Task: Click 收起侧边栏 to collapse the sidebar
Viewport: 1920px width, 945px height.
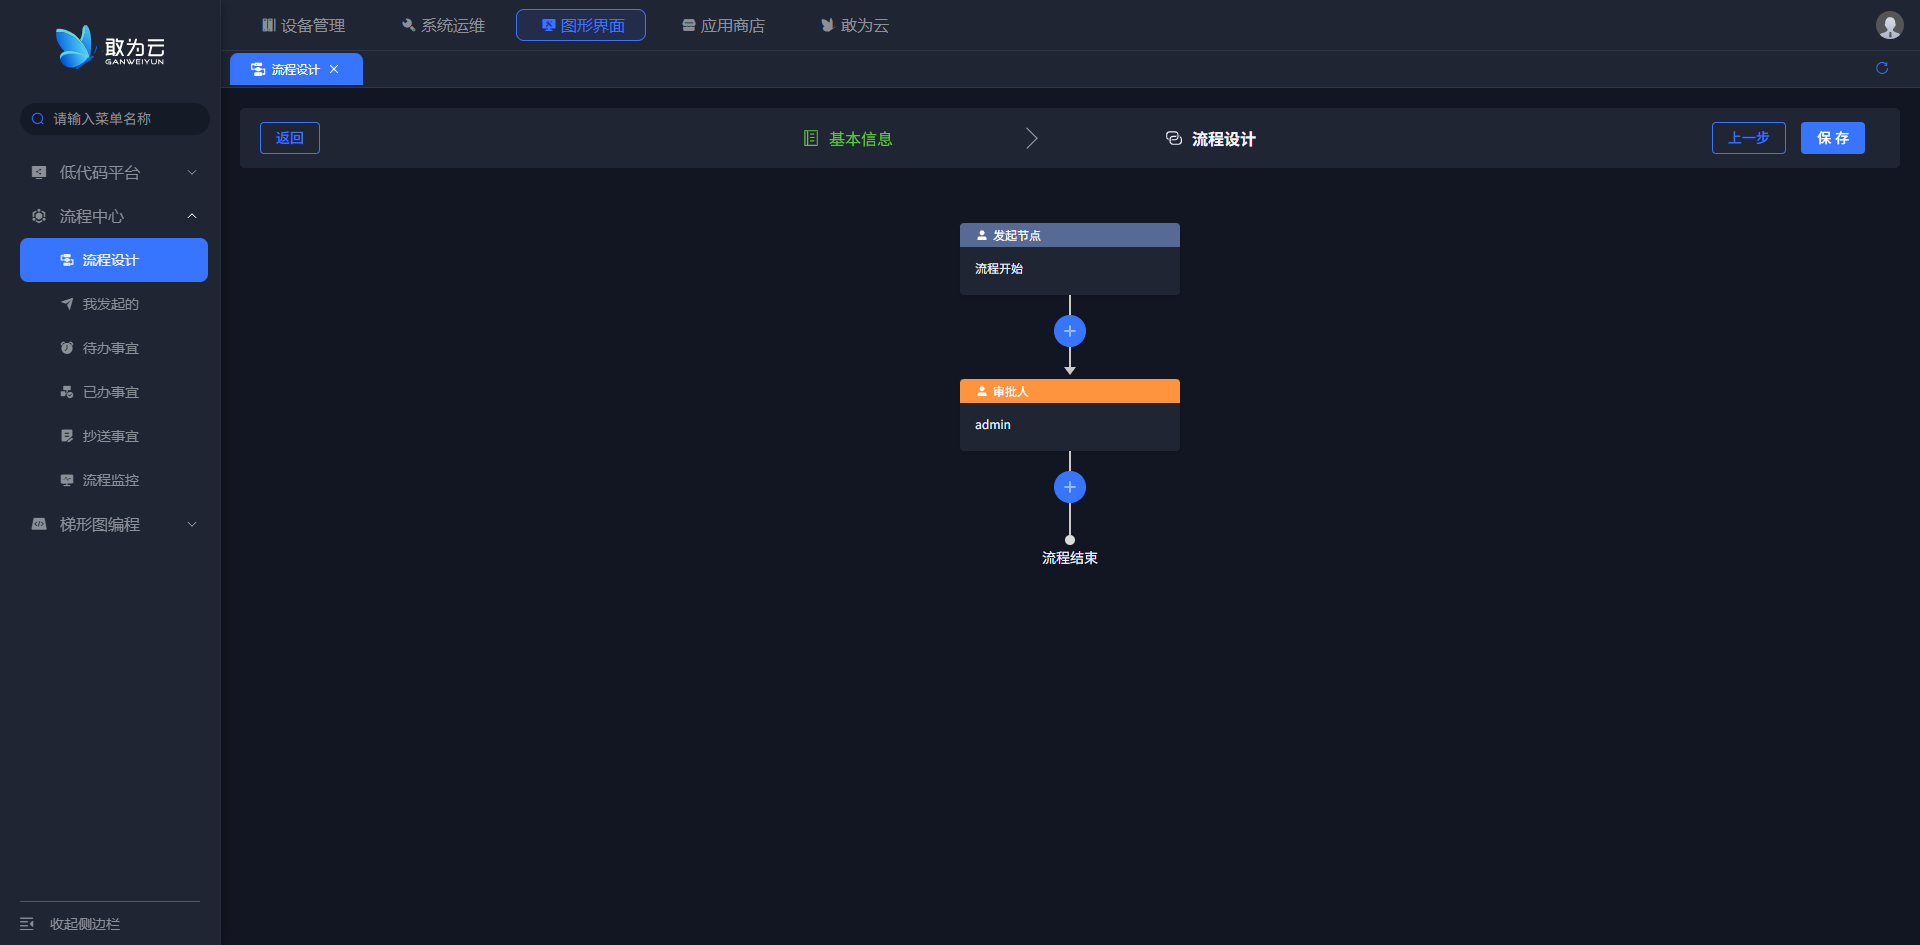Action: tap(85, 924)
